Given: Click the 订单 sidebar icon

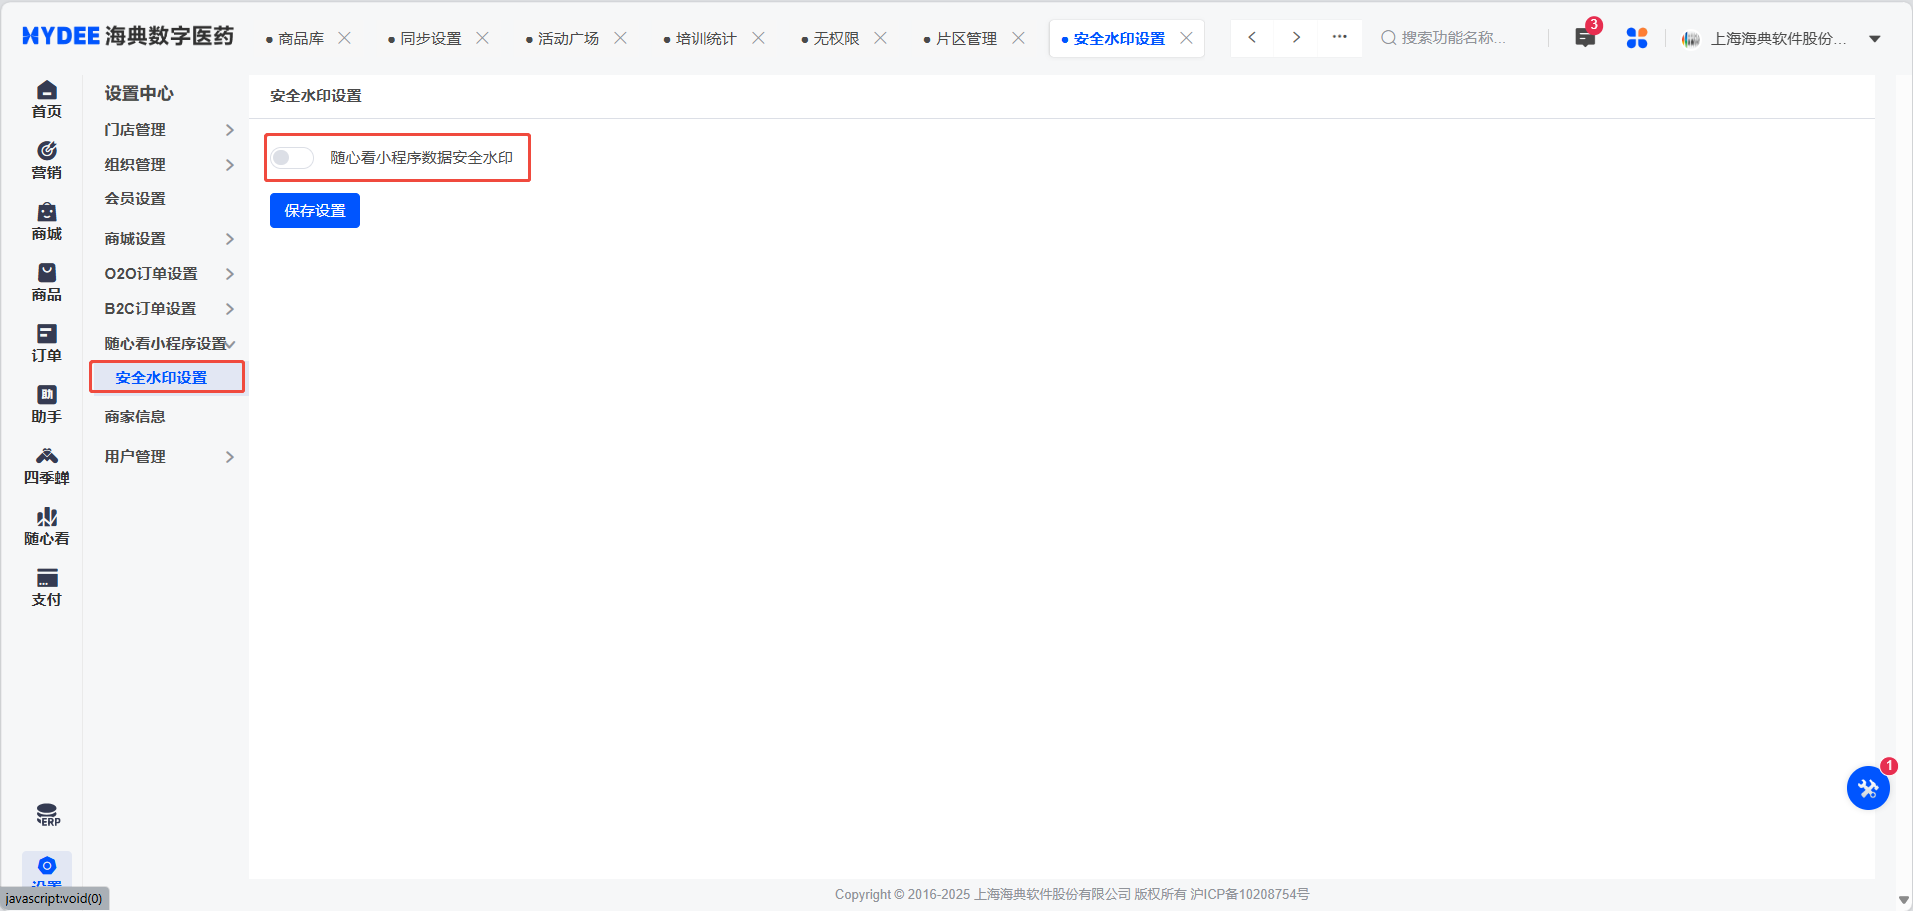Looking at the screenshot, I should pyautogui.click(x=46, y=342).
